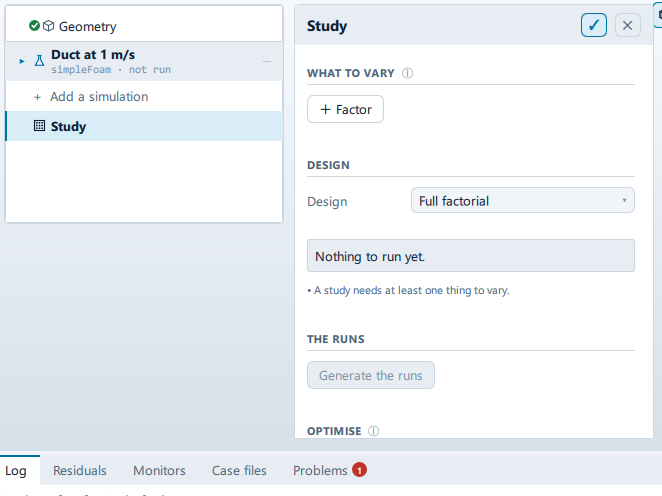Click the red Problems count badge
662x496 pixels.
pyautogui.click(x=360, y=470)
